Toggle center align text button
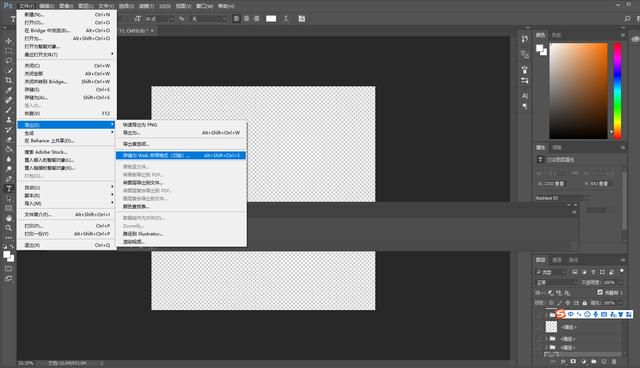640x368 pixels. click(x=247, y=19)
